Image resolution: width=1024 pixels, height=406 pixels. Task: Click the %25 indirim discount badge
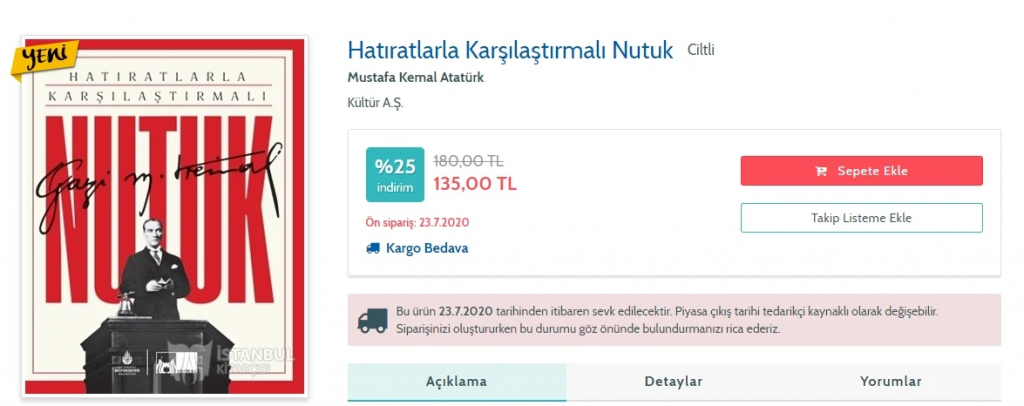(394, 174)
